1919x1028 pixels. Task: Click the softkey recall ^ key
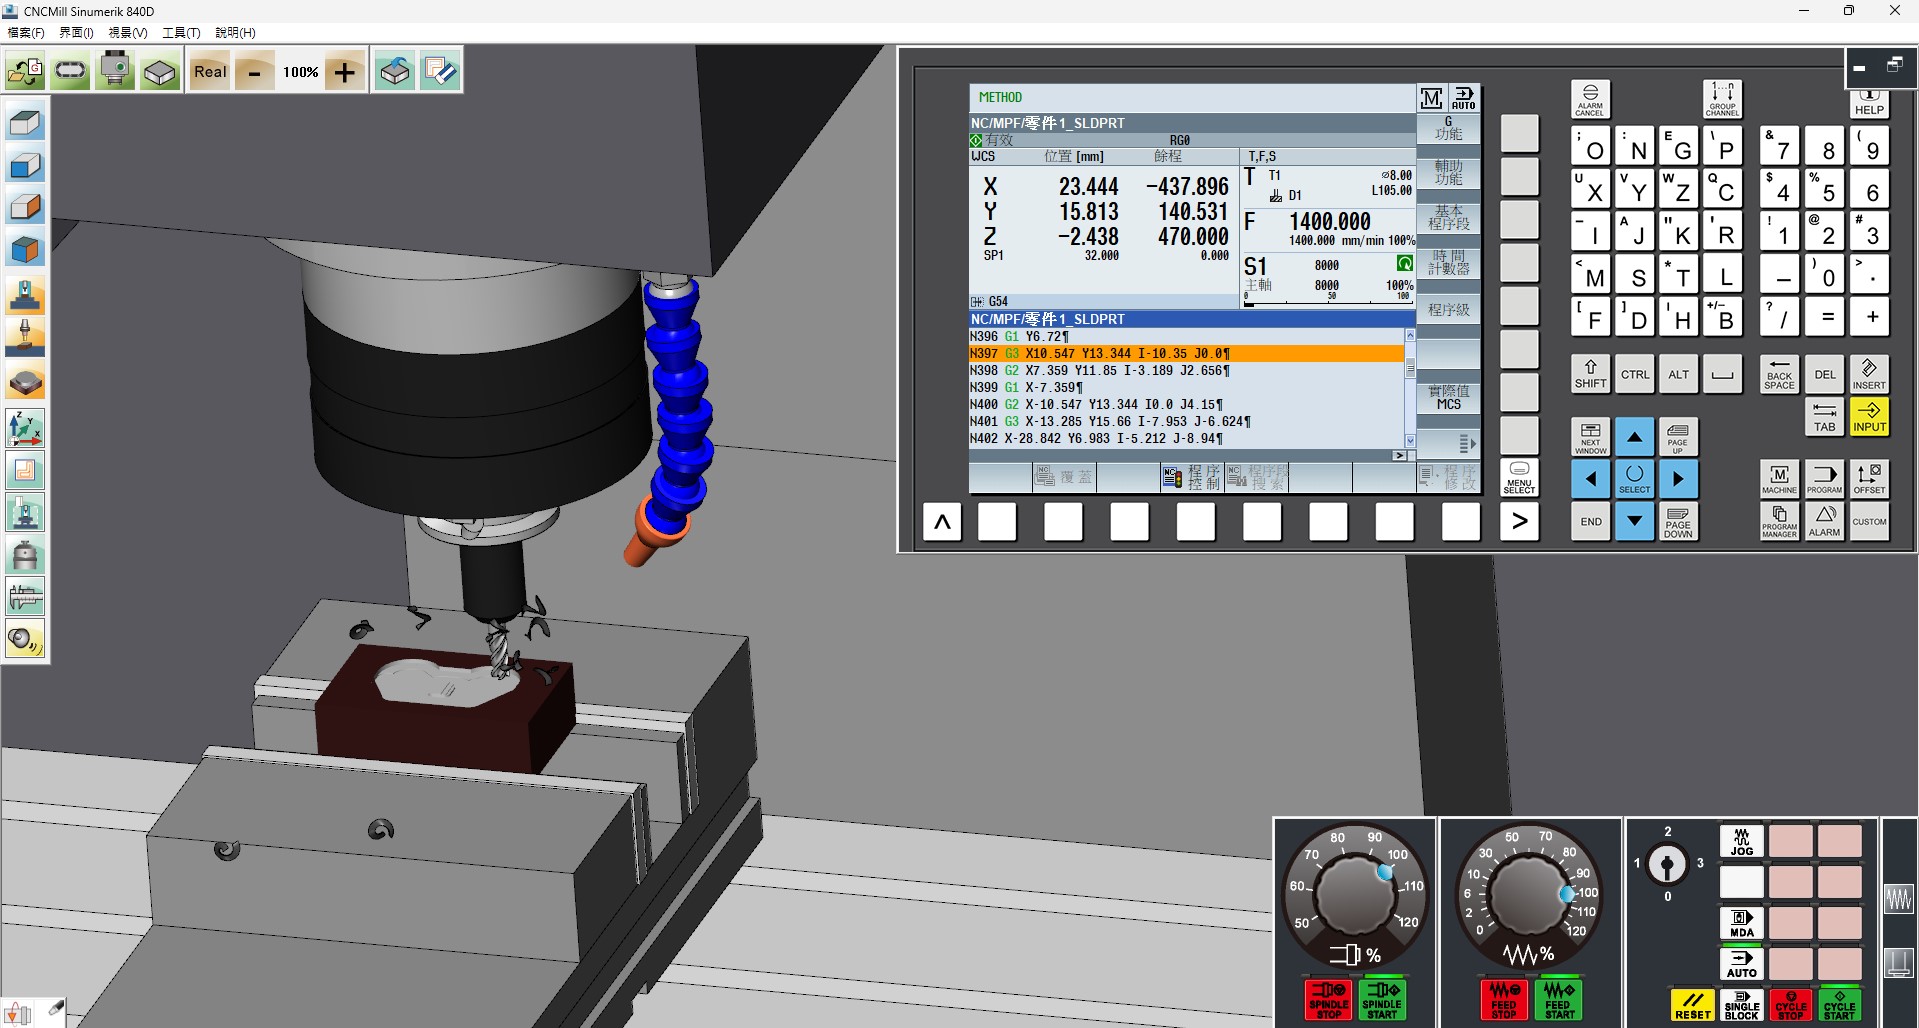click(x=942, y=522)
